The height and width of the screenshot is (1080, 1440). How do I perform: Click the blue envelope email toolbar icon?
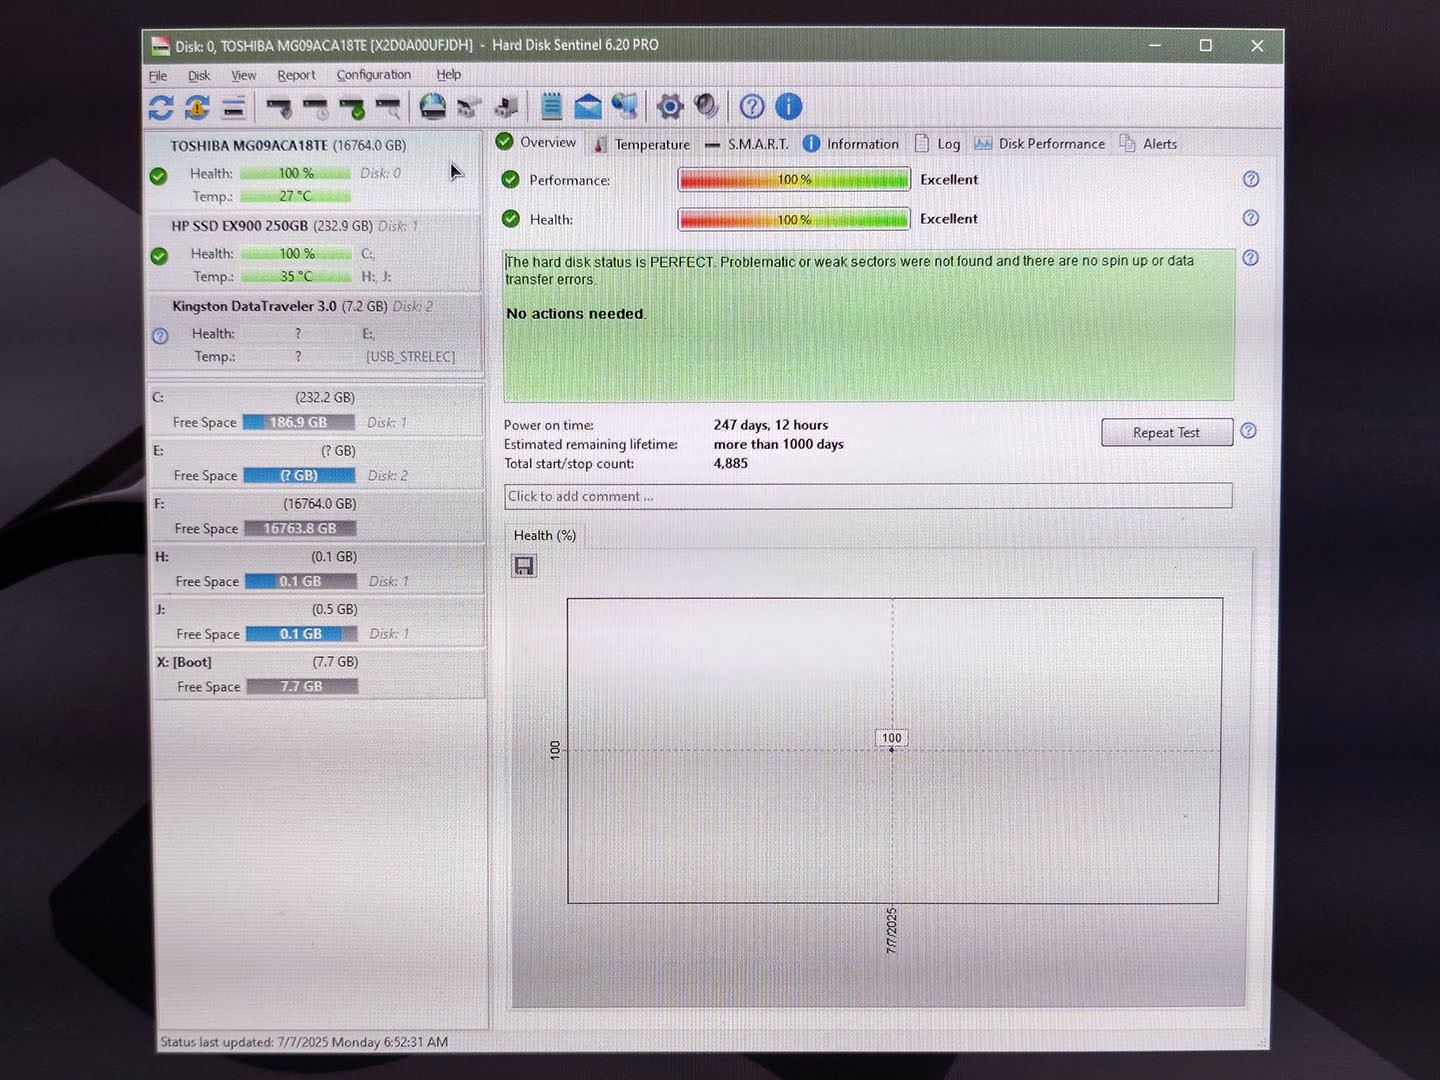click(588, 106)
